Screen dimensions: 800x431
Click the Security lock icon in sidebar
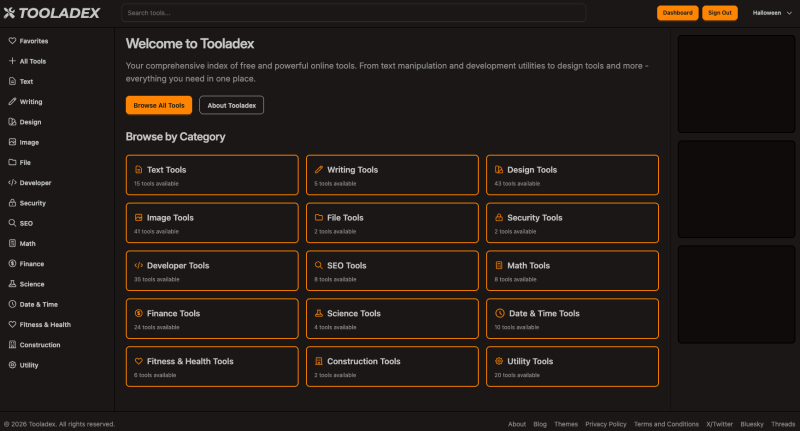(12, 203)
